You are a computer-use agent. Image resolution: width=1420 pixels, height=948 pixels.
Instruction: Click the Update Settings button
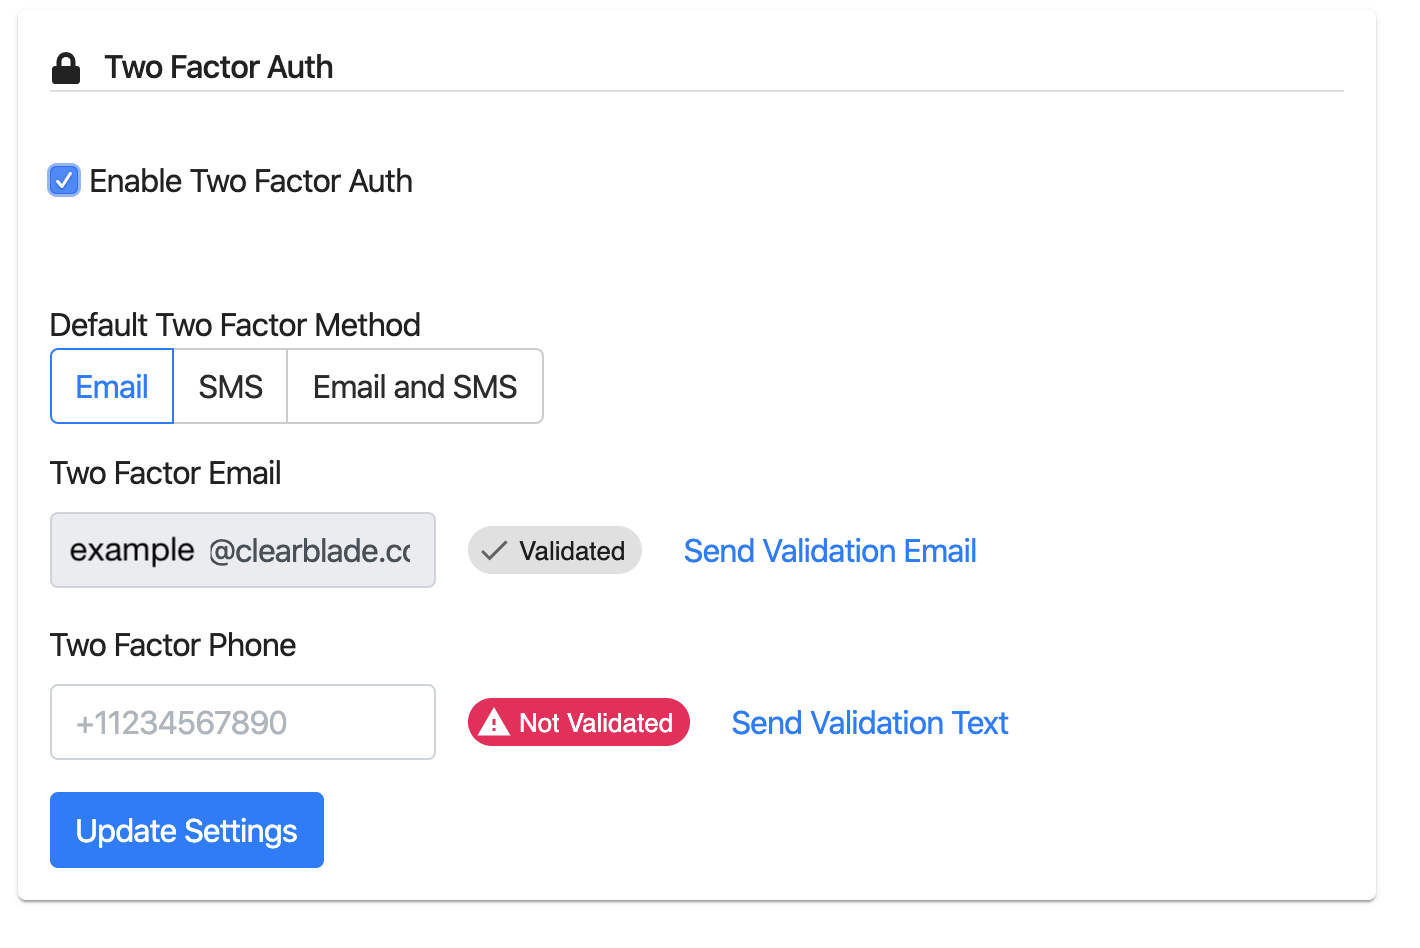coord(187,830)
